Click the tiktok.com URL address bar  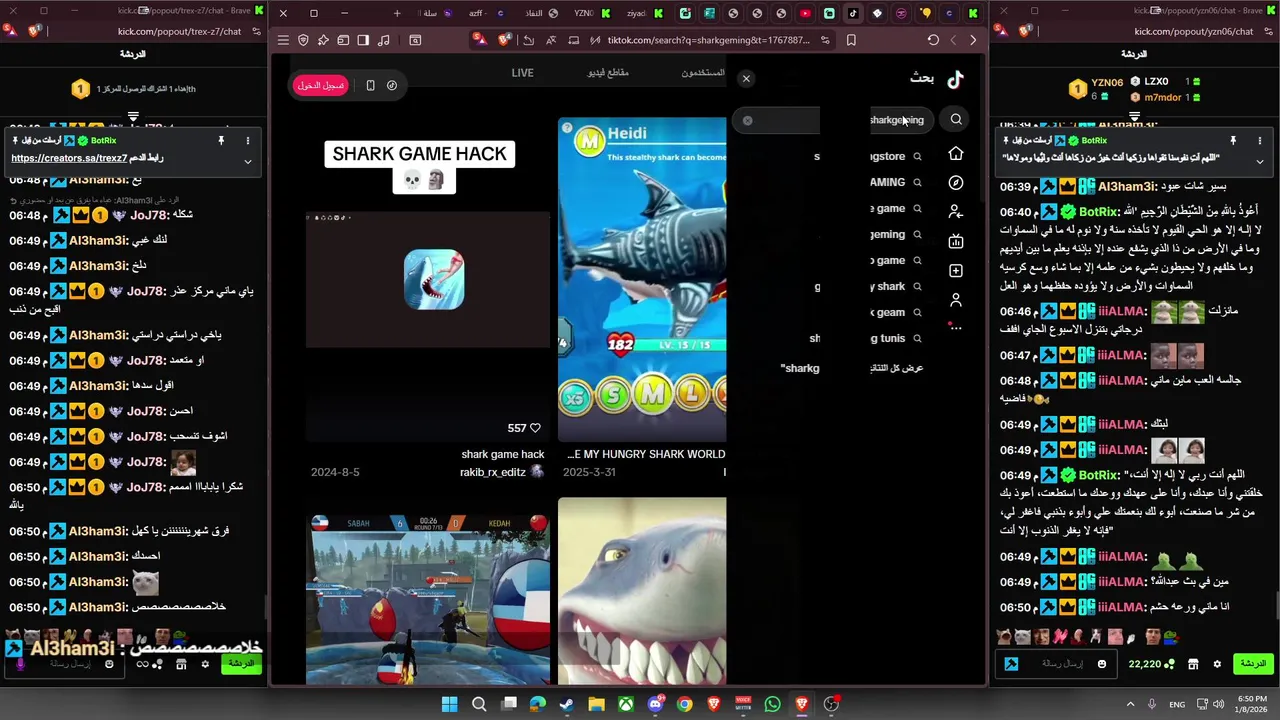(x=708, y=40)
